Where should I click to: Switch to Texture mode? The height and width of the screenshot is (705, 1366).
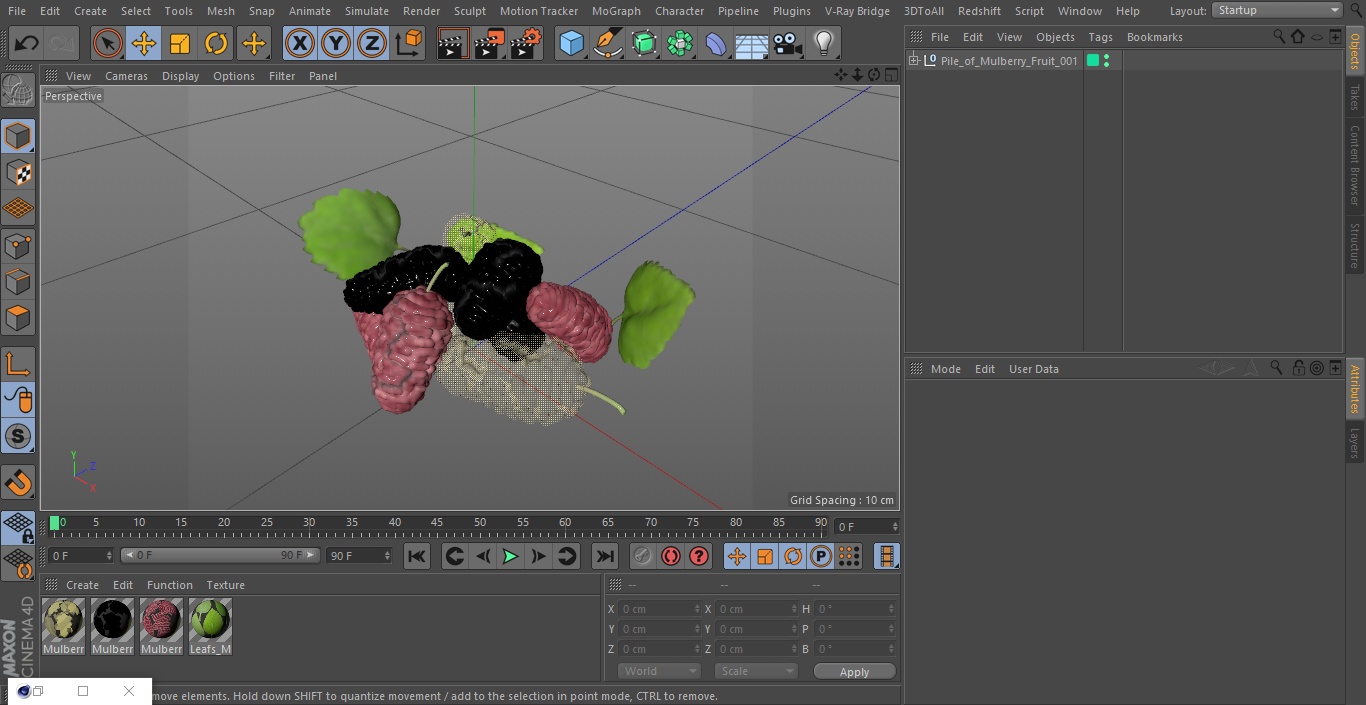(18, 172)
